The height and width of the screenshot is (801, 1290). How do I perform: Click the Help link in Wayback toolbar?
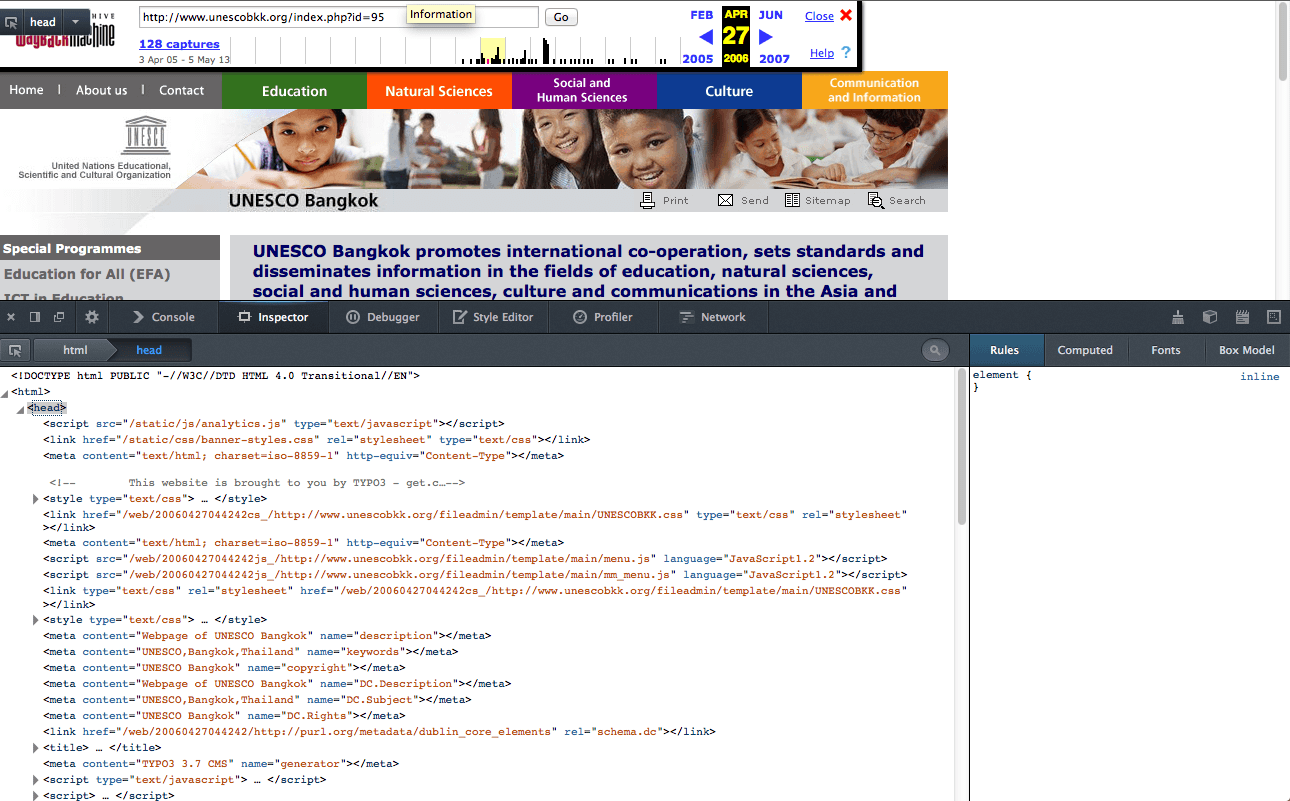(822, 53)
